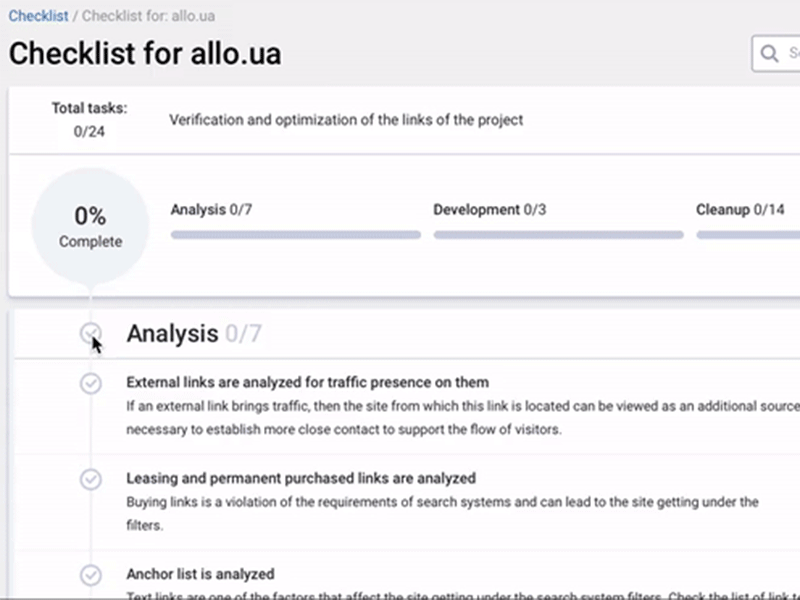This screenshot has height=600, width=800.
Task: Expand the Analysis 0/7 section heading
Action: click(x=194, y=334)
